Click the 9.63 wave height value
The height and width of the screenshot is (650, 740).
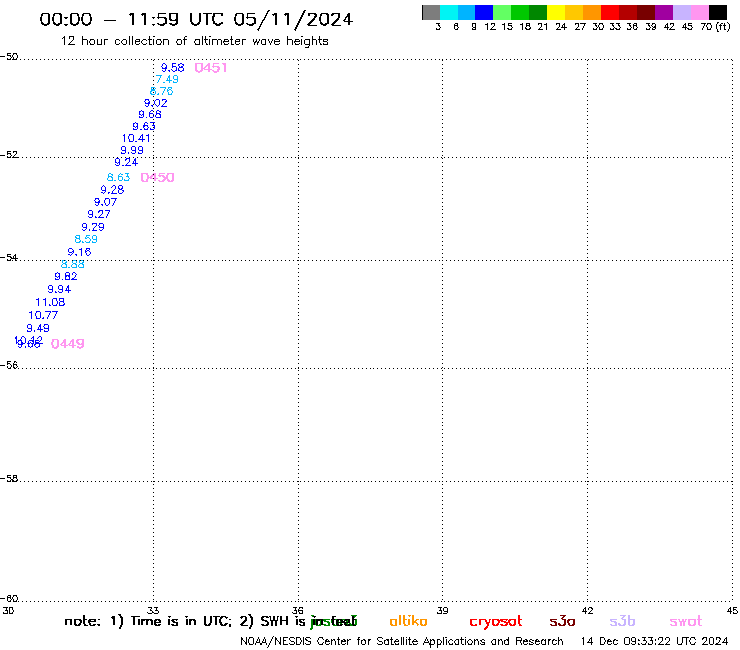(144, 126)
